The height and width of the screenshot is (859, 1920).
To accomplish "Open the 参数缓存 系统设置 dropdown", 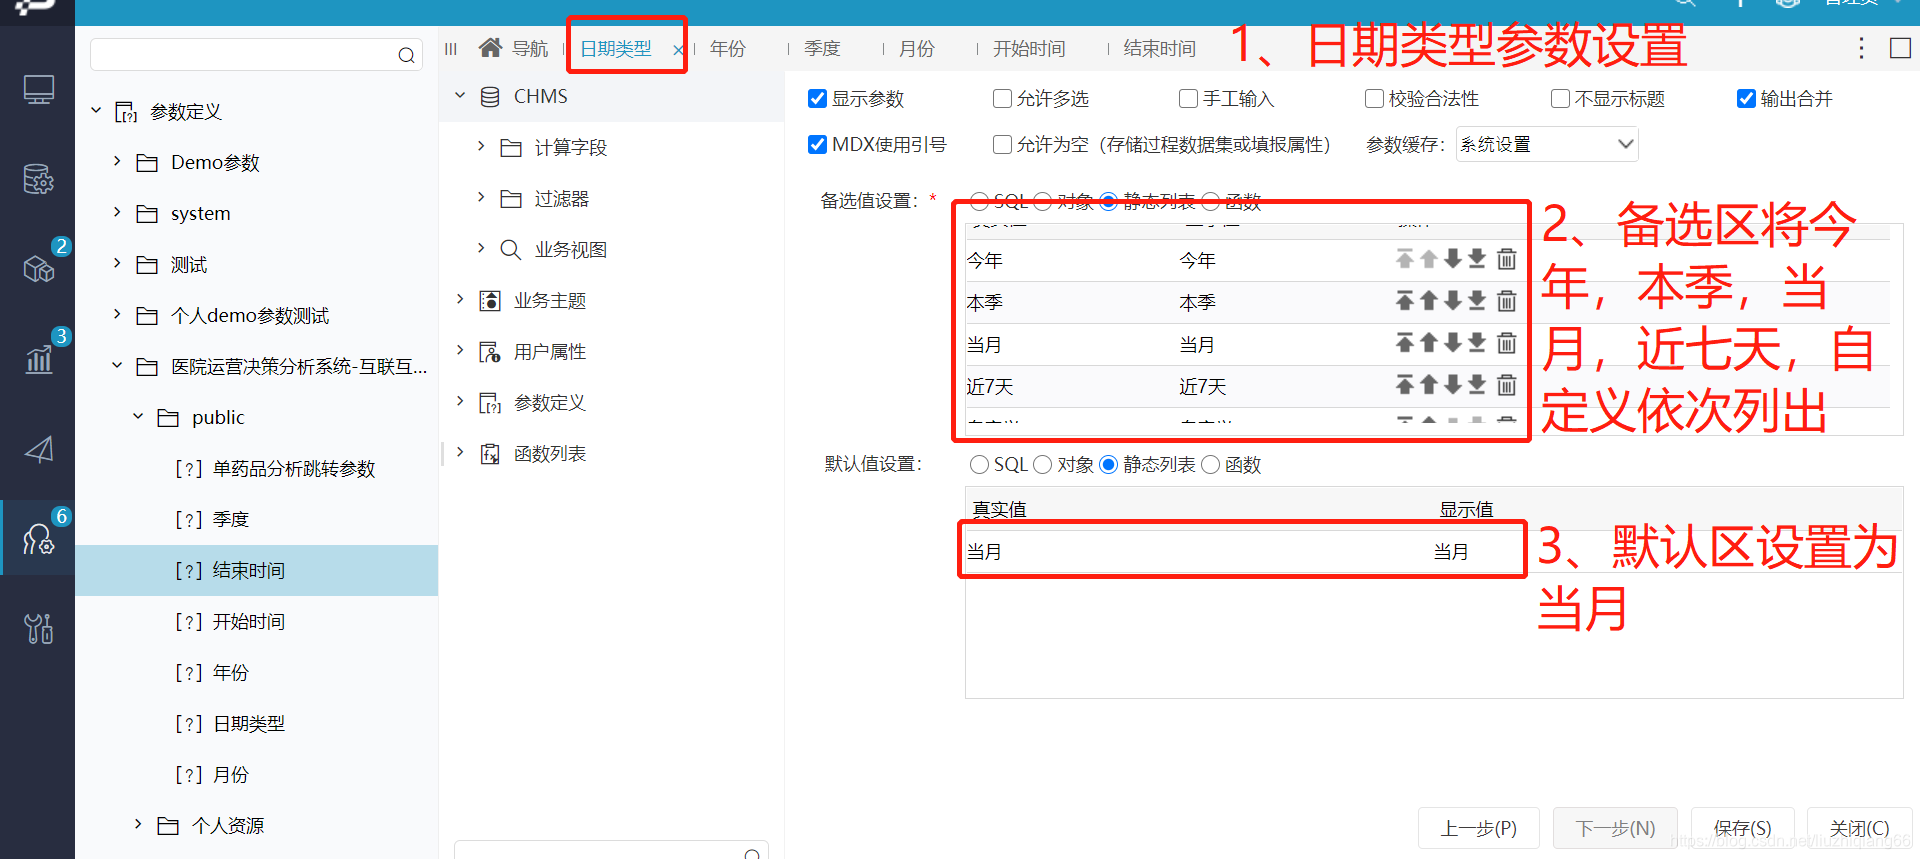I will 1547,145.
